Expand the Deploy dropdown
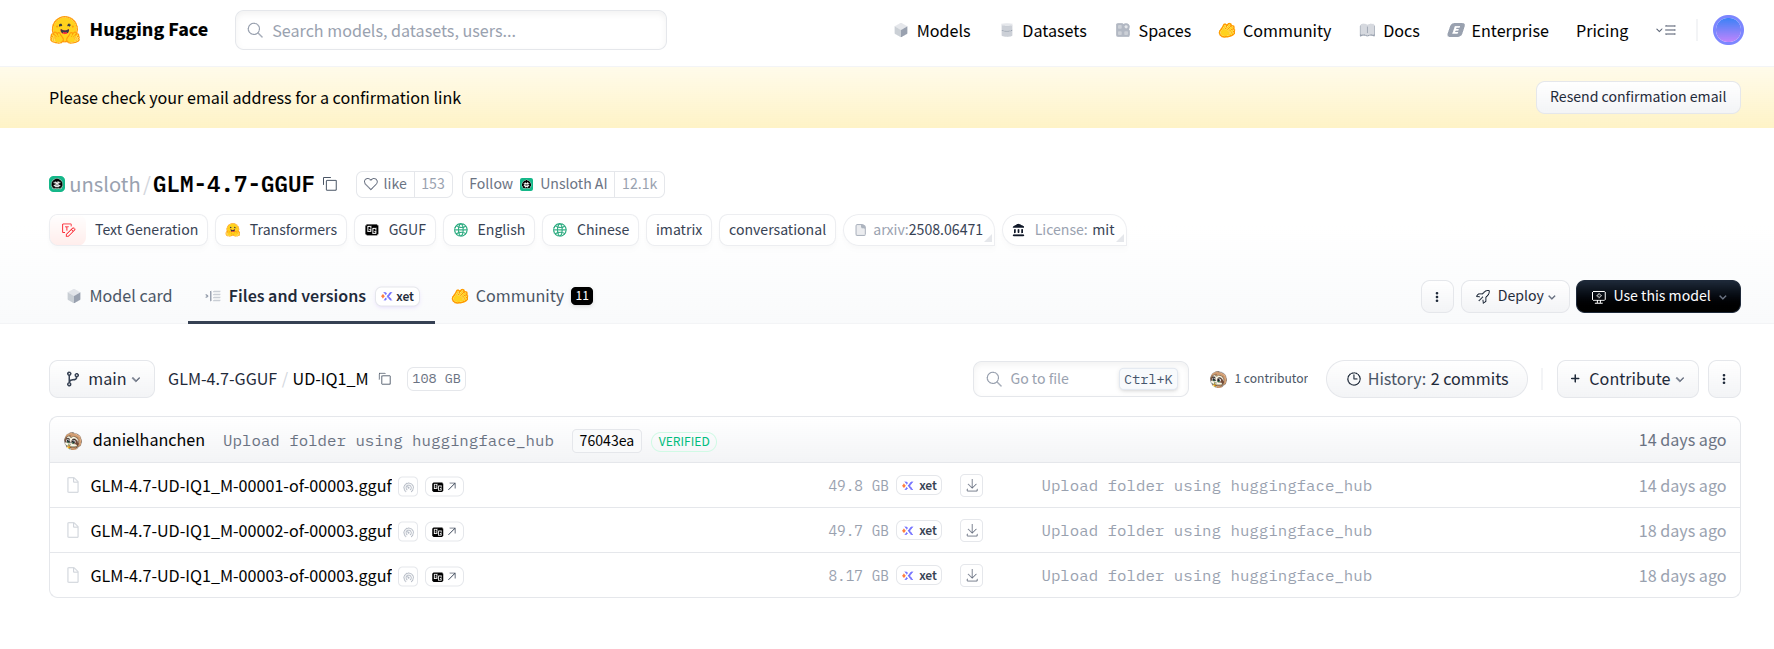Screen dimensions: 1774x649 (x=1515, y=296)
